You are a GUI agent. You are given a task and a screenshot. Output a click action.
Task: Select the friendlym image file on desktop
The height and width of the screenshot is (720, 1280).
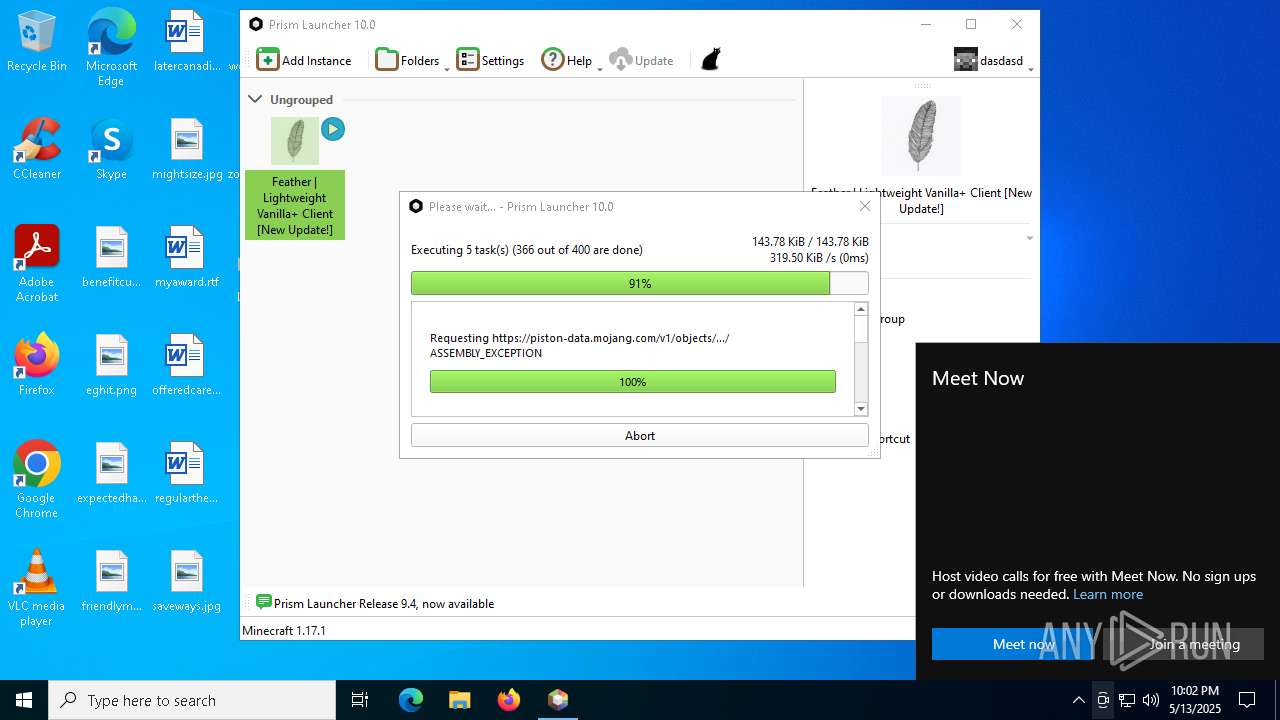coord(111,582)
